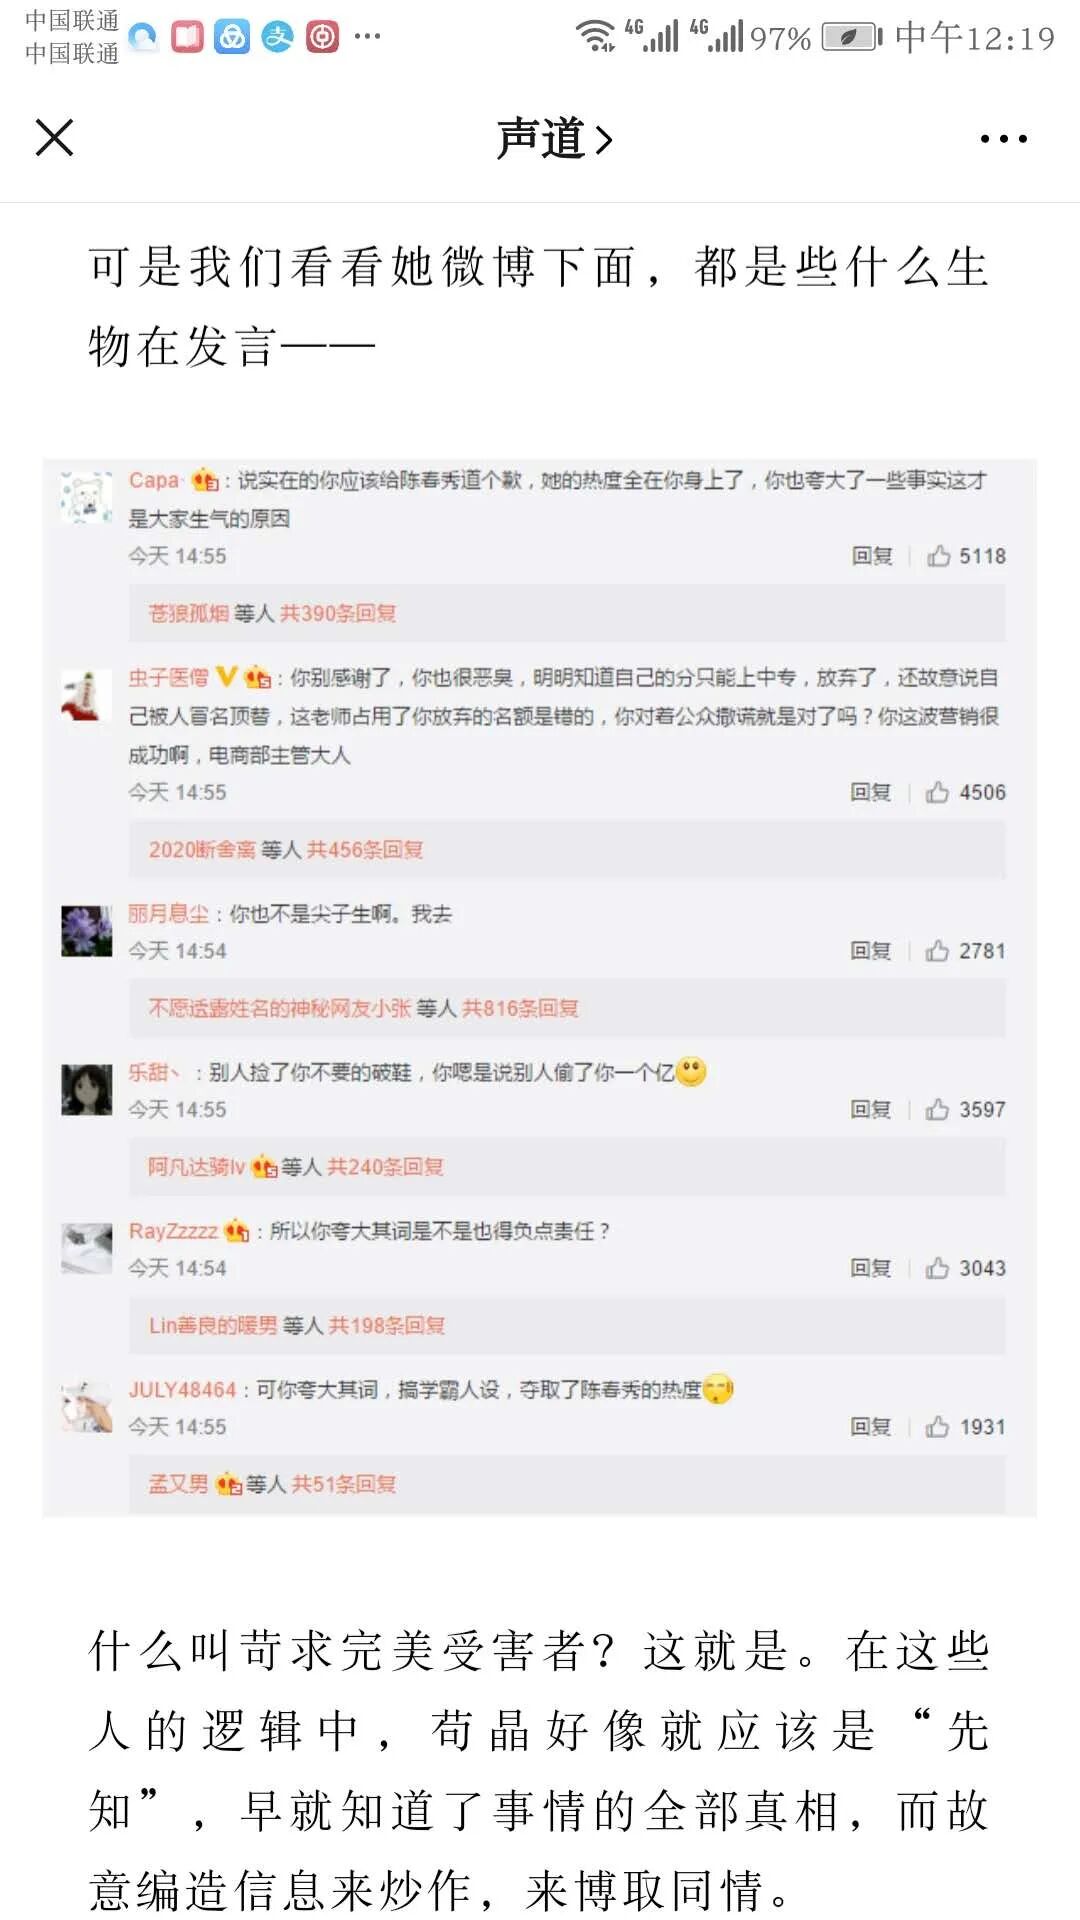1080x1920 pixels.
Task: Tap the like icon beside 1931
Action: (938, 1427)
